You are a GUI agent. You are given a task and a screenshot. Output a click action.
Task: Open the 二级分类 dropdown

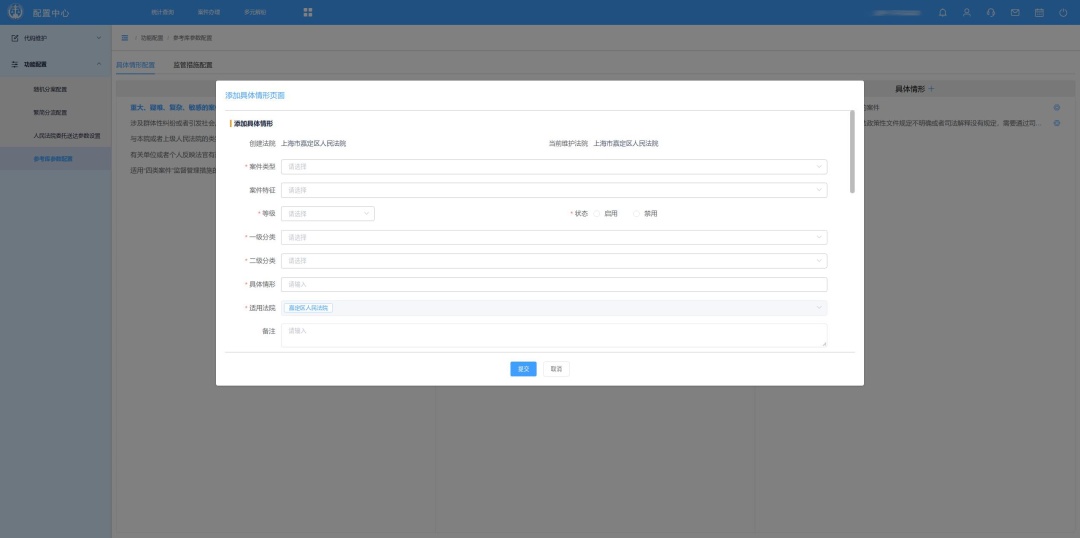(553, 260)
